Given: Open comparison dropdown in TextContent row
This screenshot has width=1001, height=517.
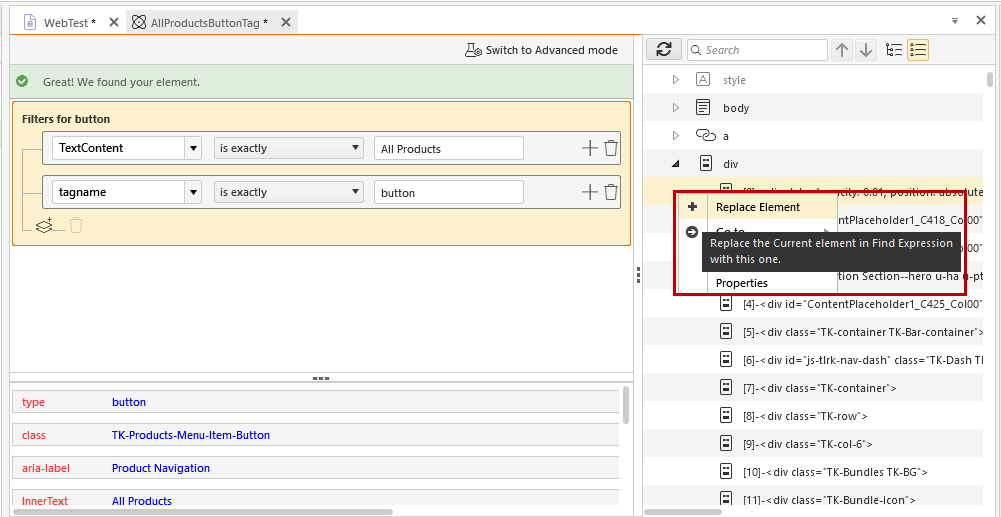Looking at the screenshot, I should coord(289,148).
